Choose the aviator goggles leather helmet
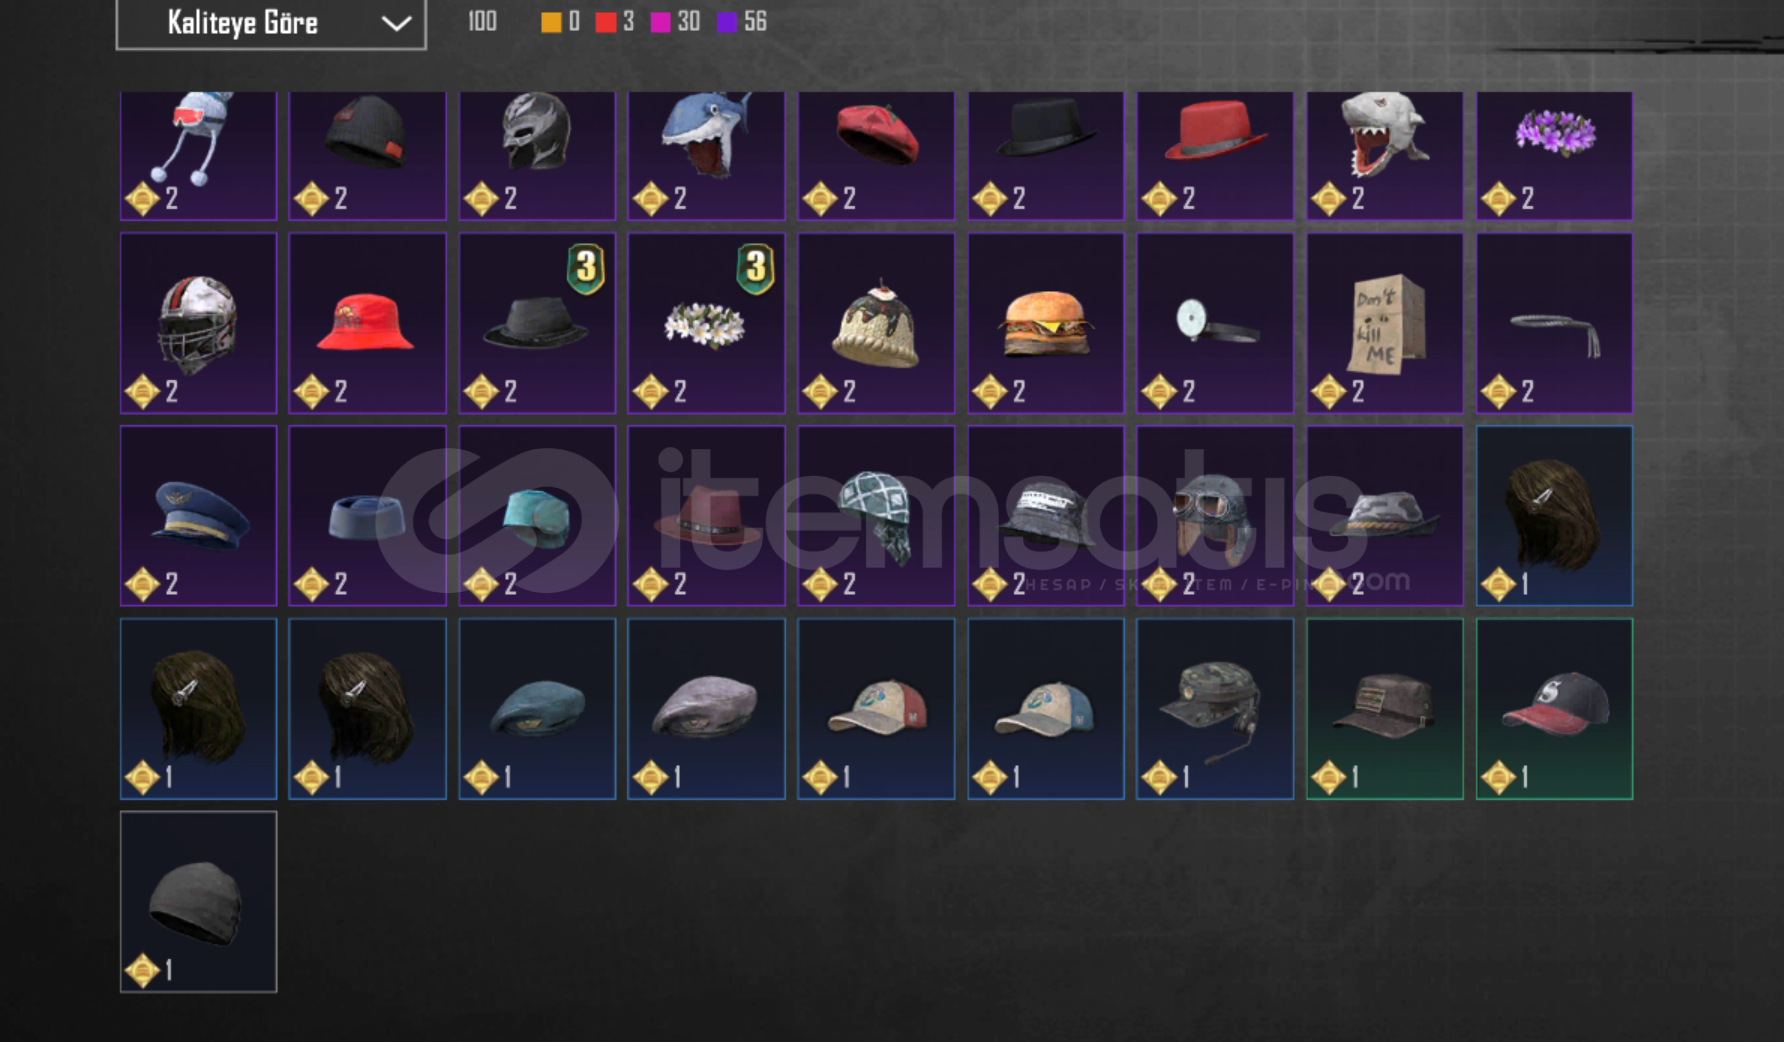 1215,516
